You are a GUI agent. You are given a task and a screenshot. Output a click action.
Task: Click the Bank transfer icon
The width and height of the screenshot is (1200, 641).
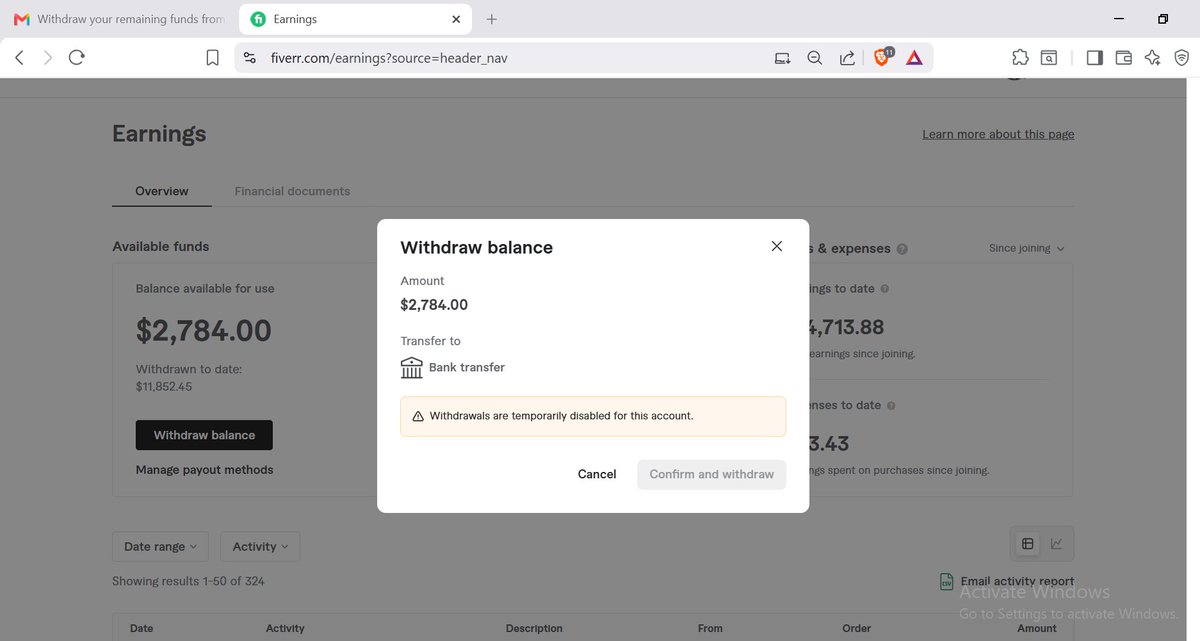click(412, 368)
